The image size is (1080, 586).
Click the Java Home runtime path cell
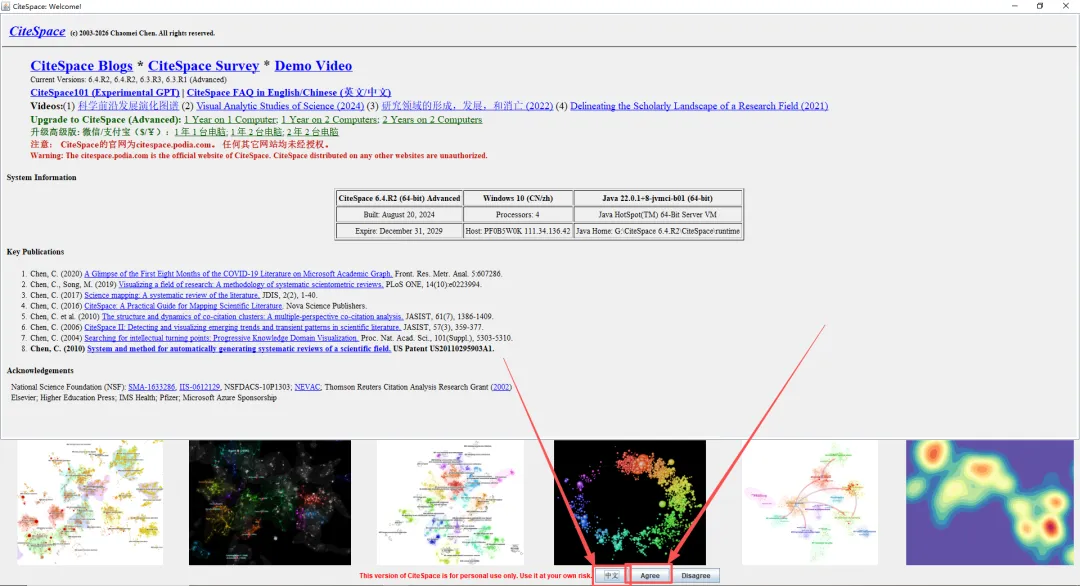(x=658, y=231)
